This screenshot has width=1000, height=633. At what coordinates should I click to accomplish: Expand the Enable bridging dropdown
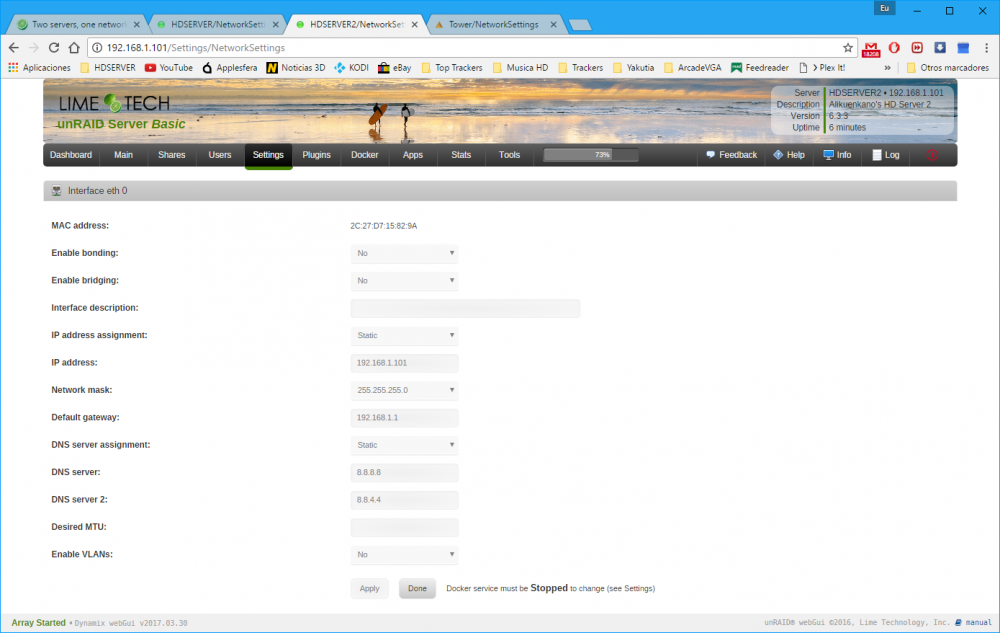tap(404, 280)
